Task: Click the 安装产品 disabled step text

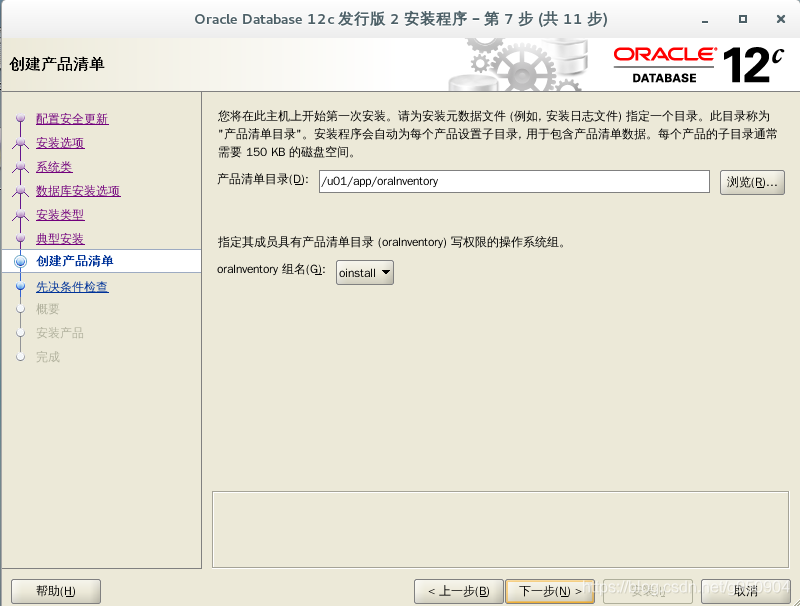Action: pos(60,333)
